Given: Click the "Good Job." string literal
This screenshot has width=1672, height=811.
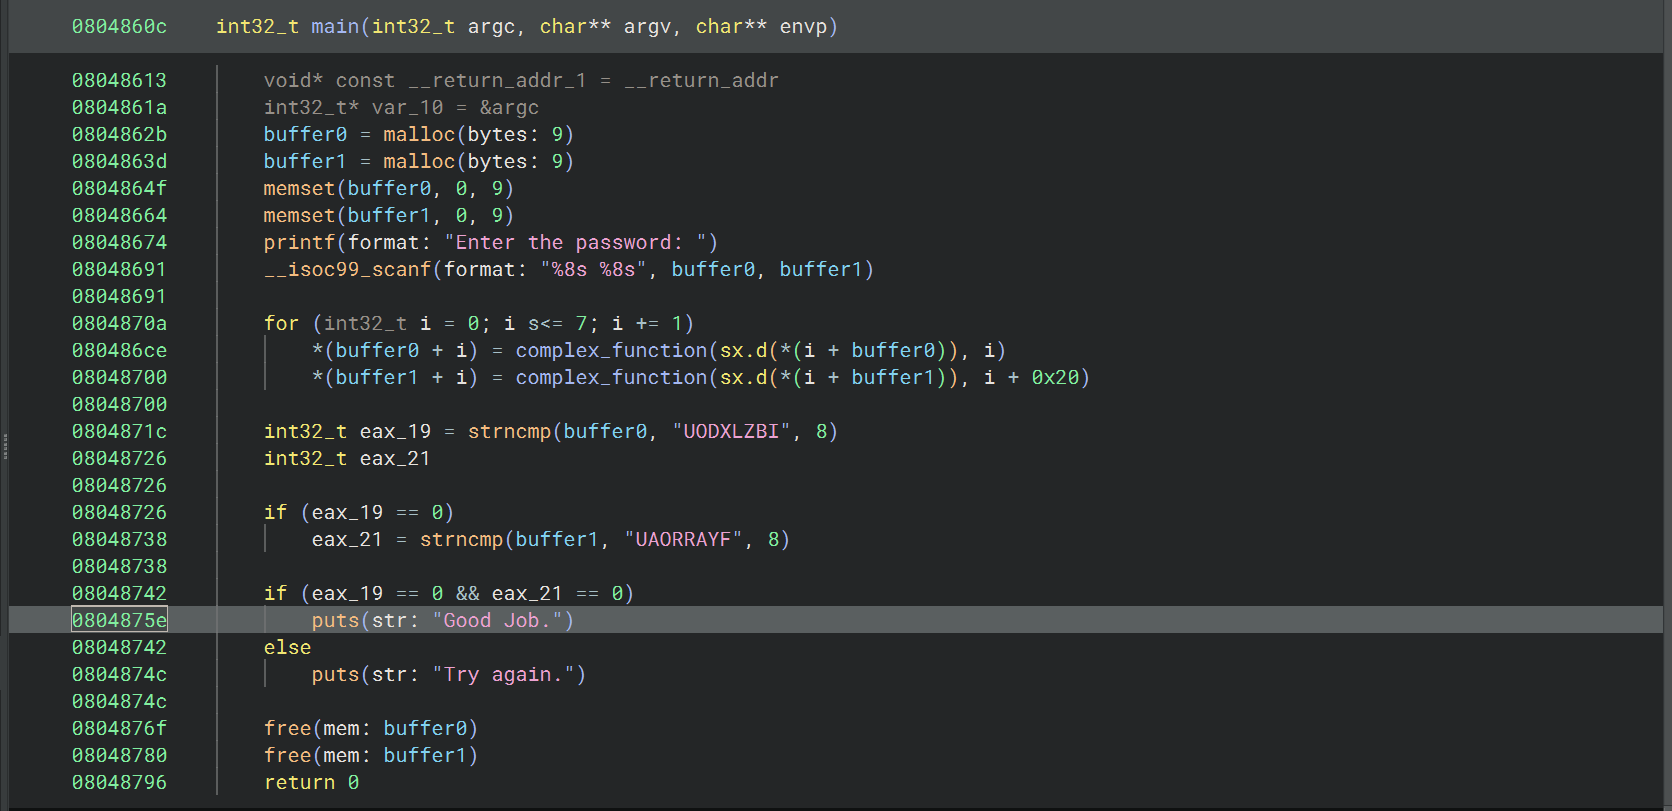Looking at the screenshot, I should [x=497, y=621].
